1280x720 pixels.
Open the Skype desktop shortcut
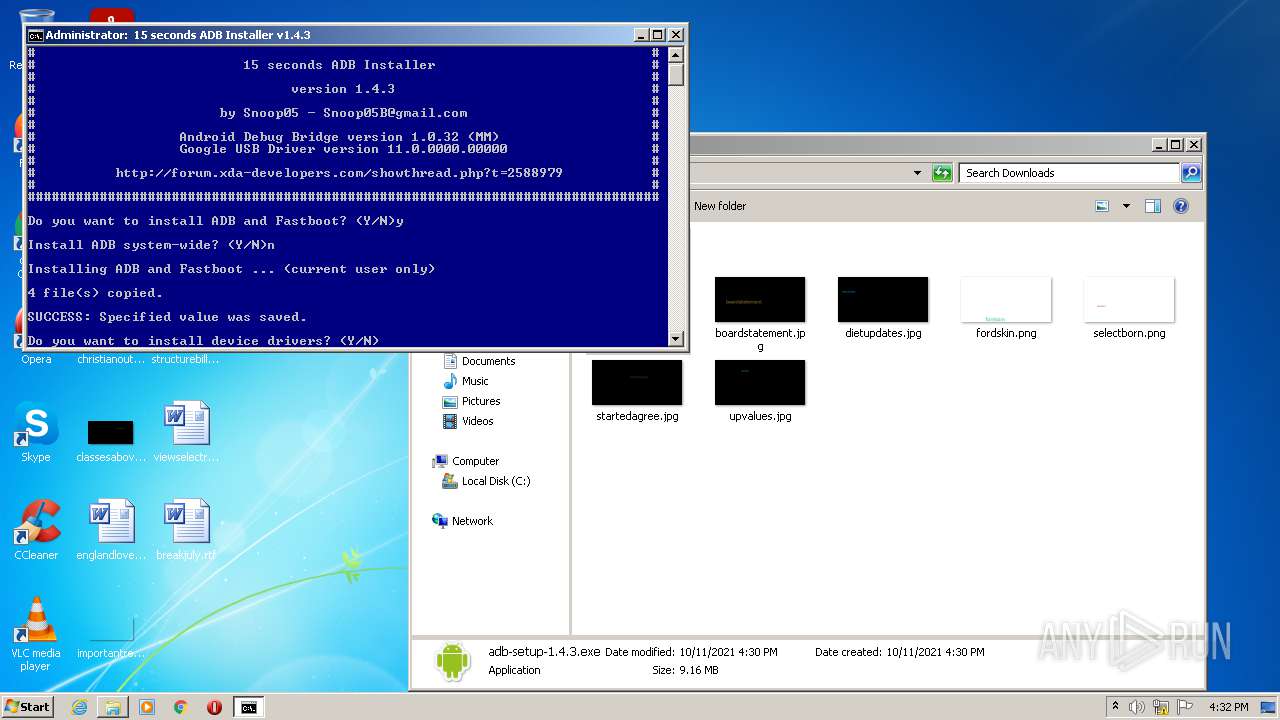pyautogui.click(x=36, y=433)
